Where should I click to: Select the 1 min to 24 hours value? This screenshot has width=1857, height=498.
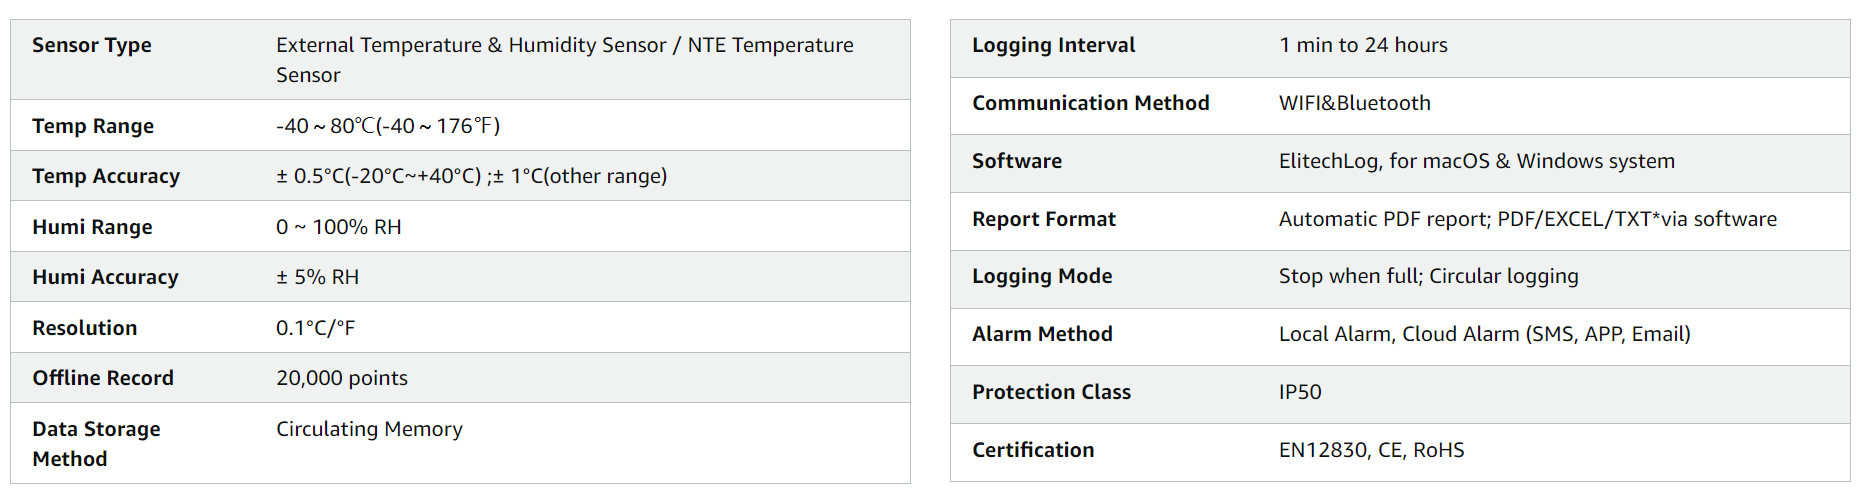(1363, 45)
